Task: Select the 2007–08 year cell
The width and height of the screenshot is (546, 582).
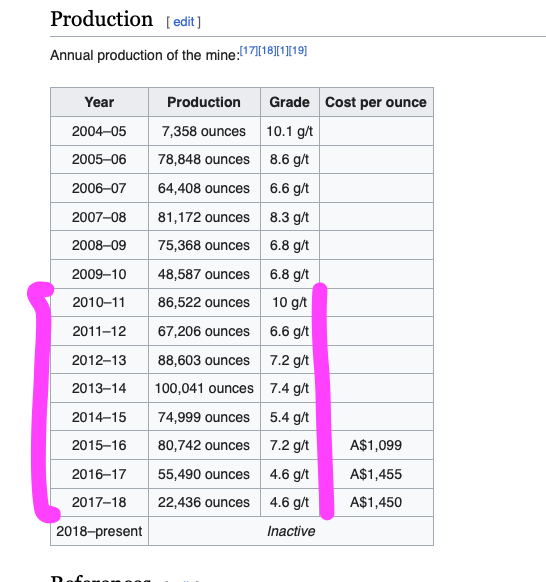Action: (x=99, y=217)
